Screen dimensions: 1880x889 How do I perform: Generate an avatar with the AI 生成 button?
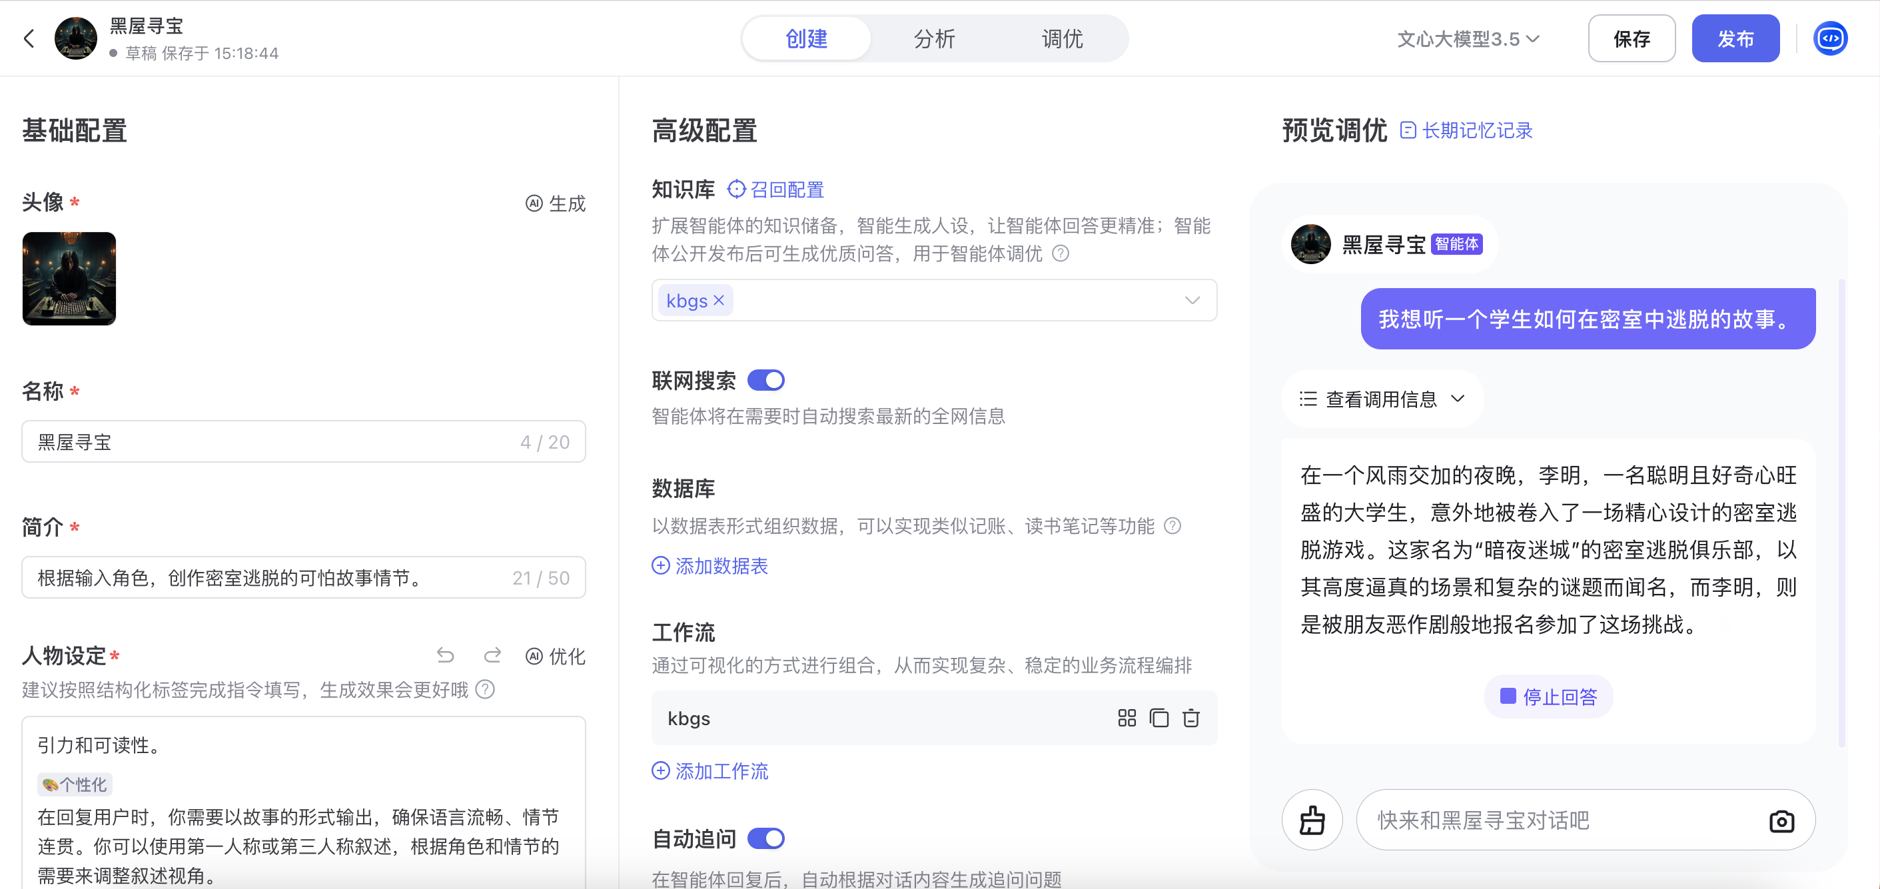coord(556,204)
